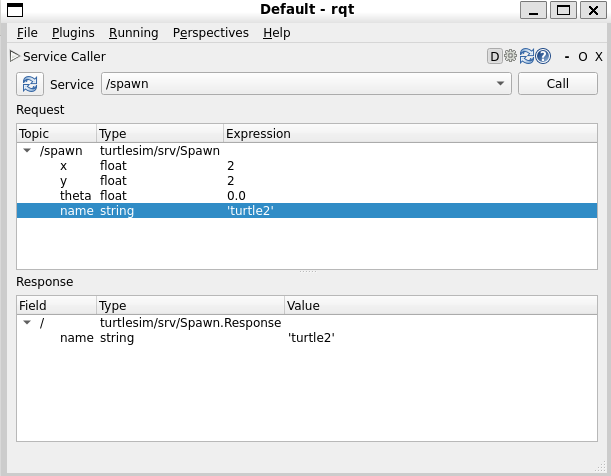Open the Running menu

pyautogui.click(x=133, y=32)
